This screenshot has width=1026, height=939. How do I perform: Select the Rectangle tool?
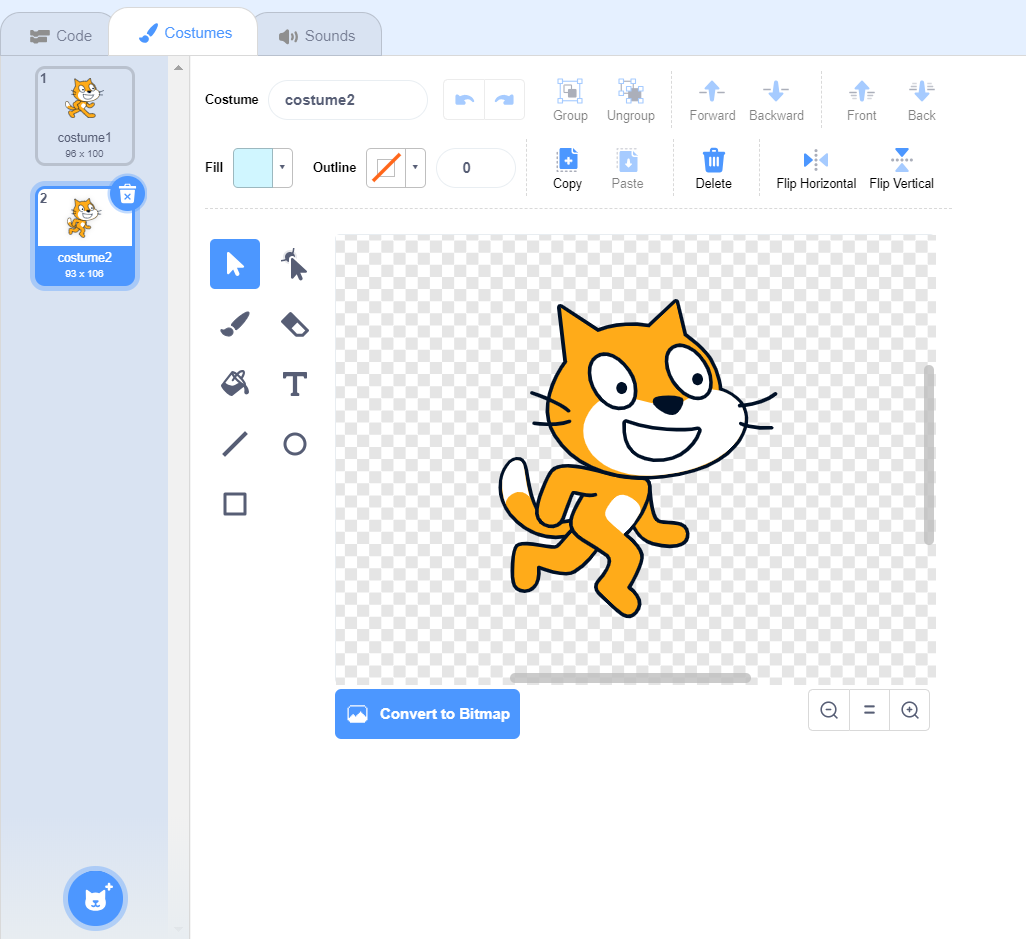234,505
